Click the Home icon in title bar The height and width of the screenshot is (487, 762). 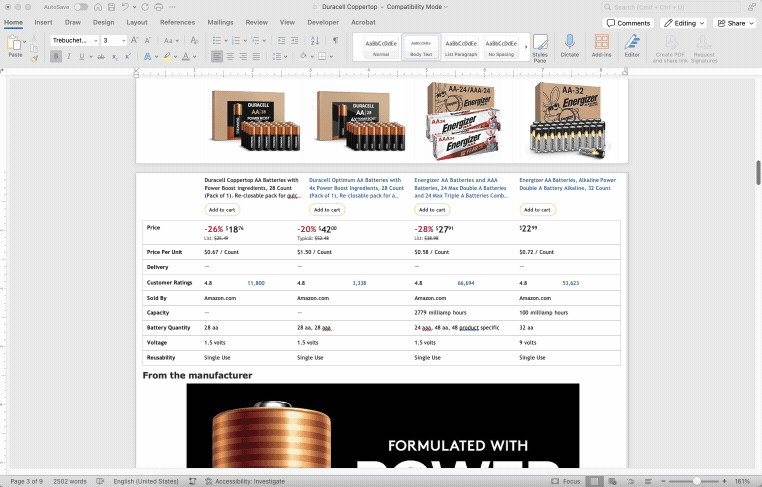(98, 7)
